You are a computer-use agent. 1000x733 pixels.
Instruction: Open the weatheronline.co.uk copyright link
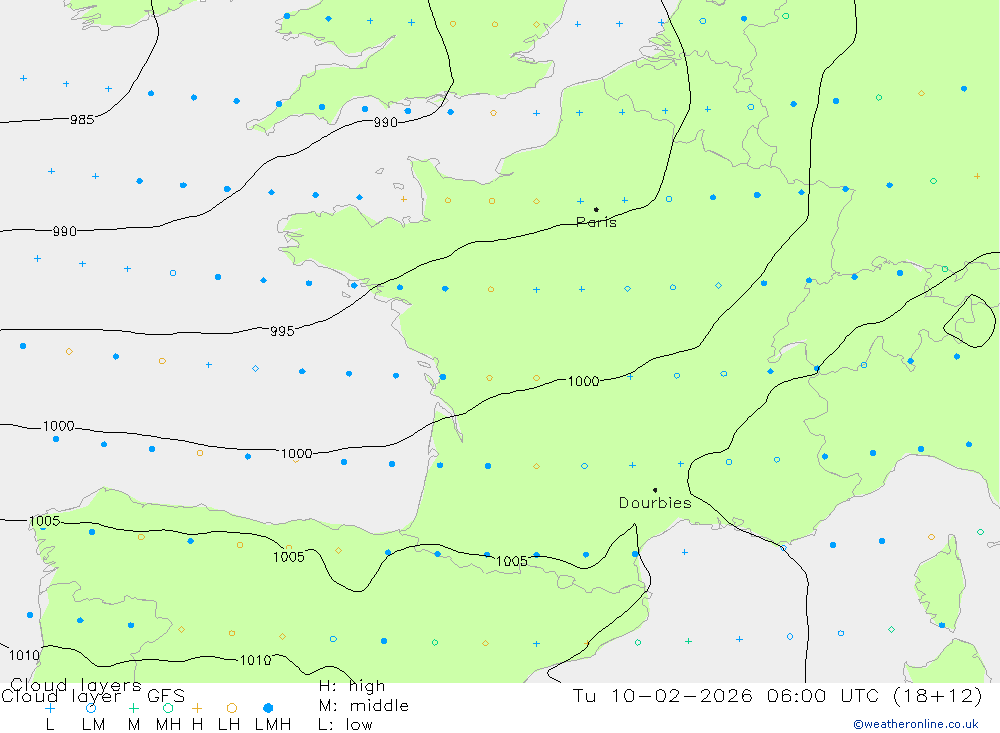pyautogui.click(x=916, y=724)
